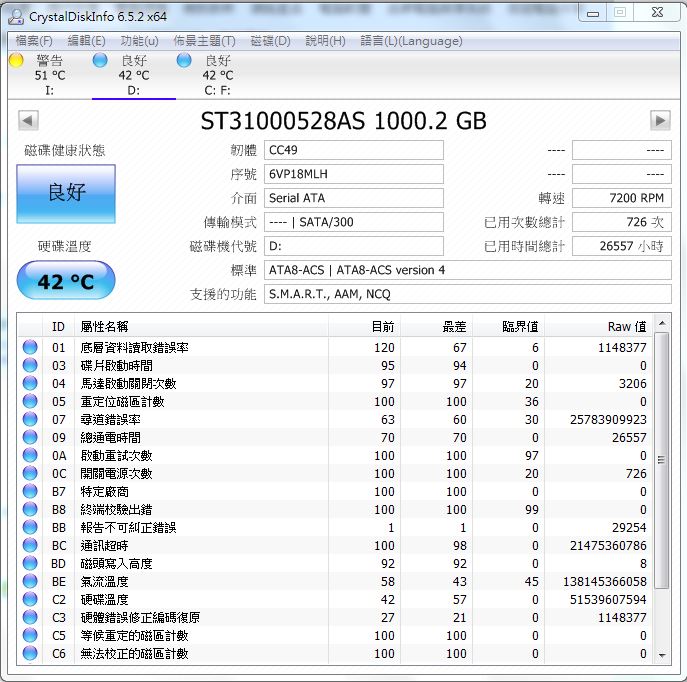Open the 語言(L)(Language) menu
687x682 pixels.
[x=411, y=41]
